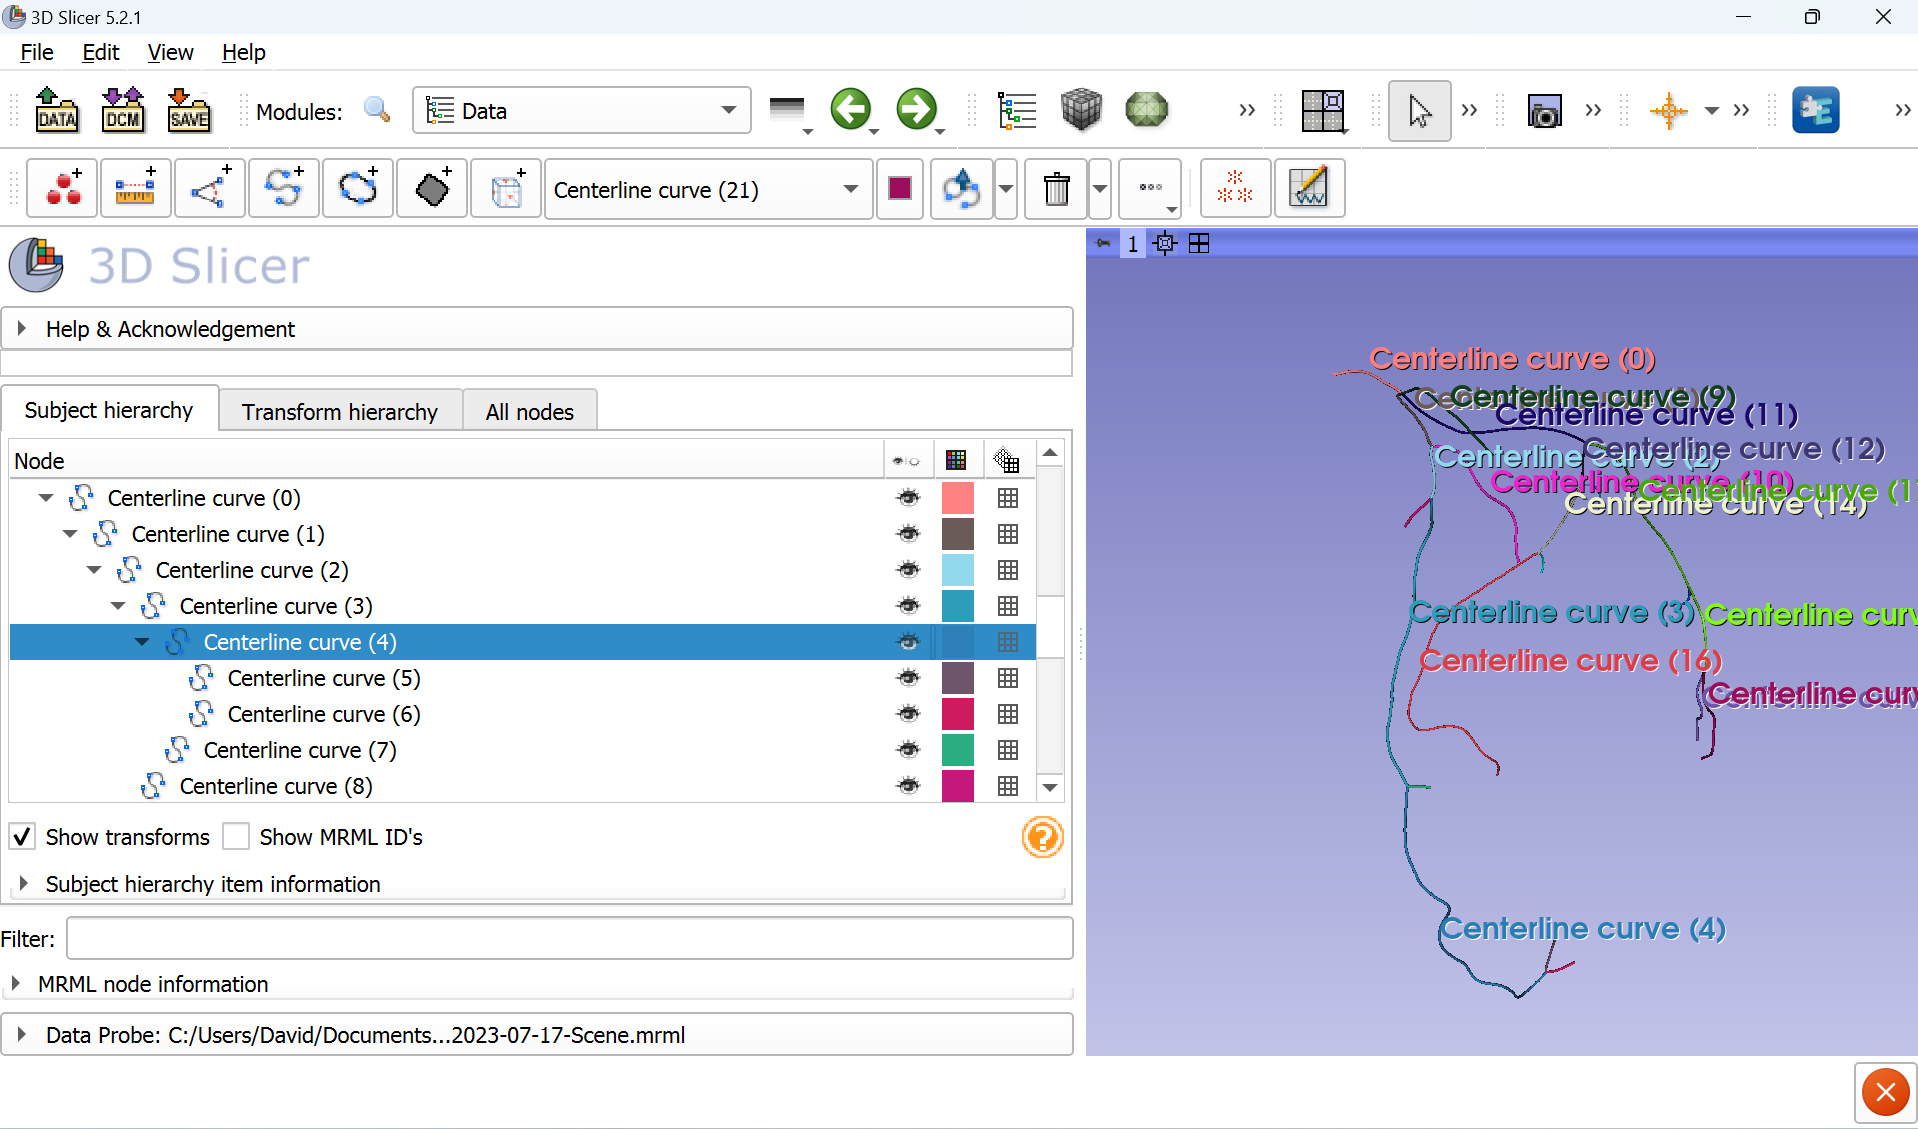Open the Data module tree icon
Viewport: 1918px width, 1129px height.
pos(1017,110)
